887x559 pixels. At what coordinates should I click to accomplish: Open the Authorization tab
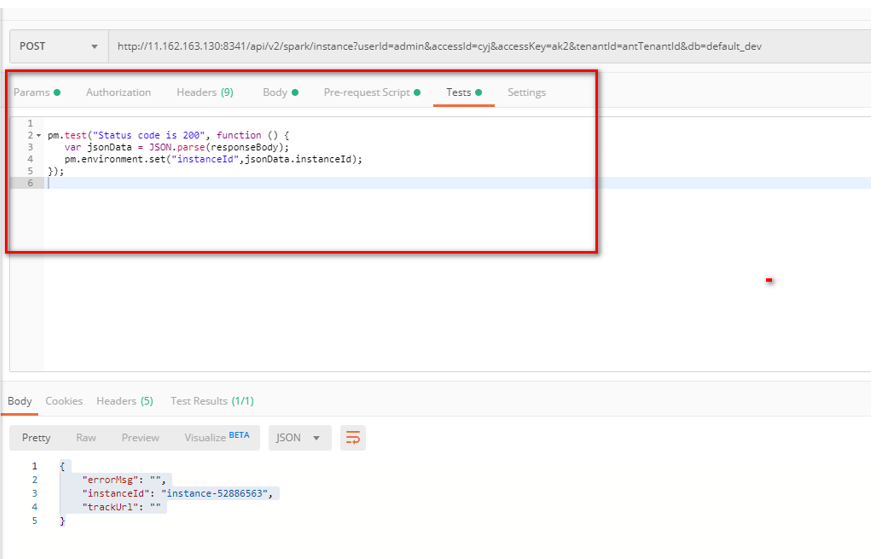click(118, 92)
